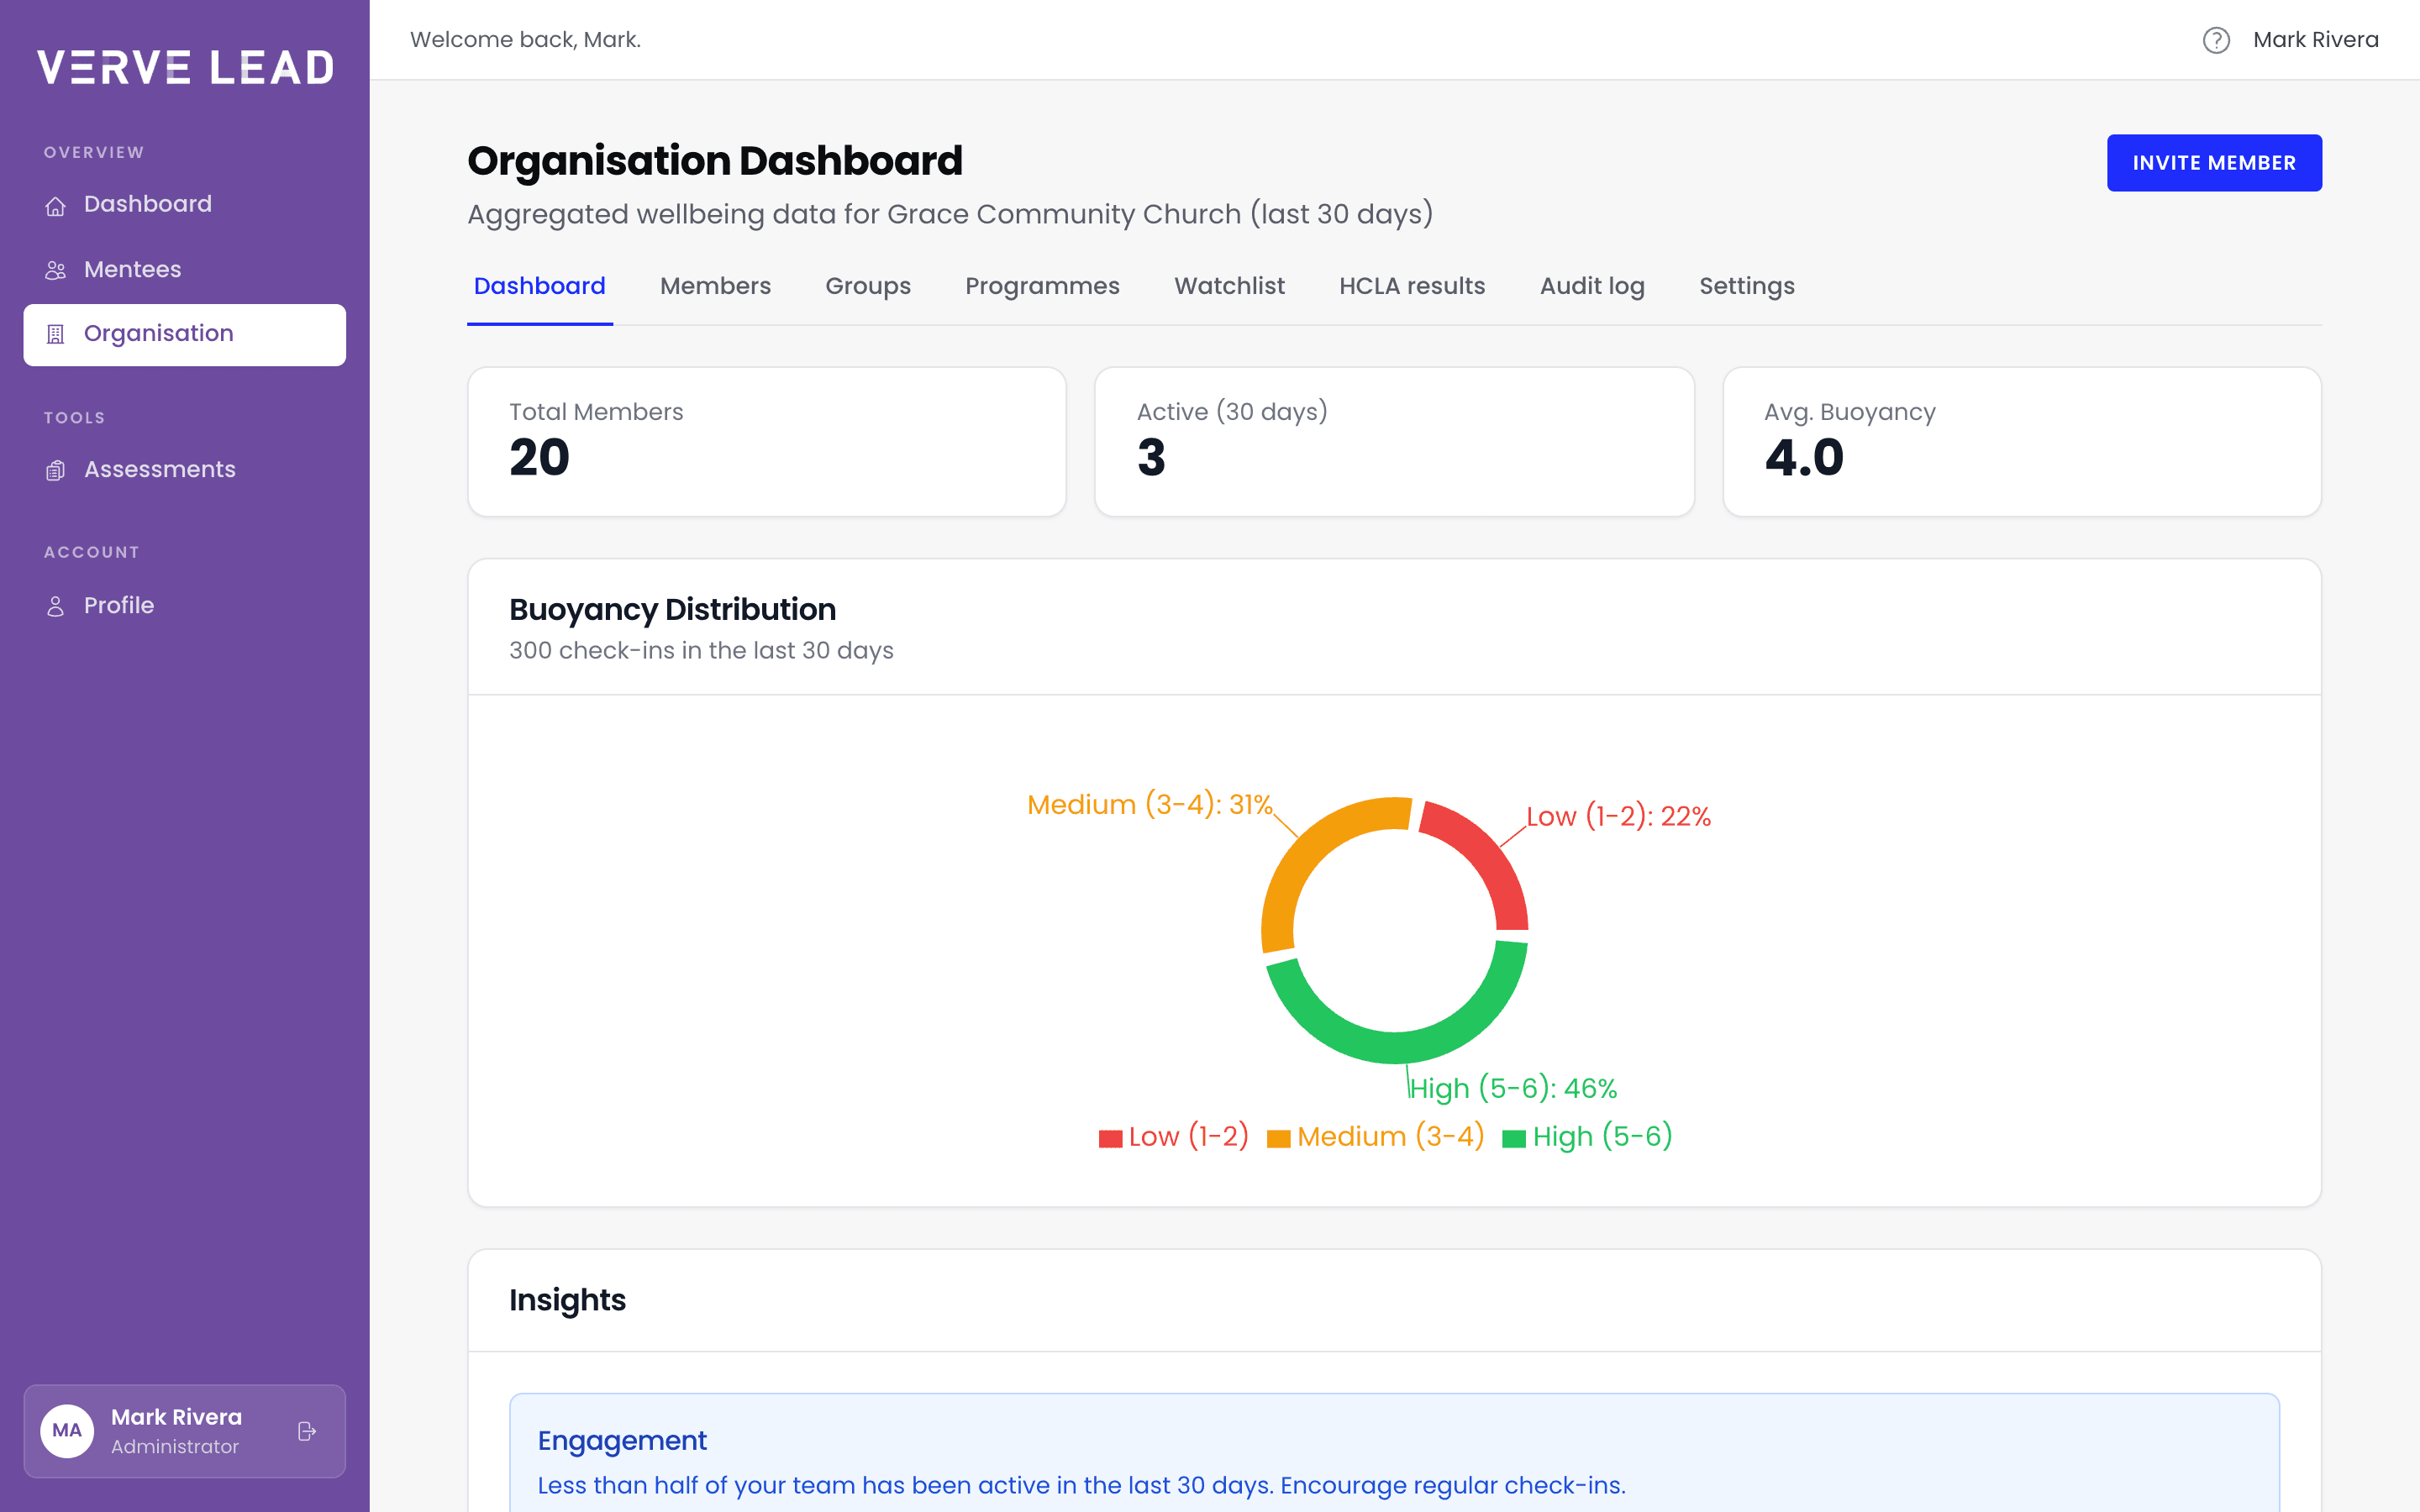Click the 'High (5-6): 46%' chart label
This screenshot has width=2420, height=1512.
[1513, 1089]
